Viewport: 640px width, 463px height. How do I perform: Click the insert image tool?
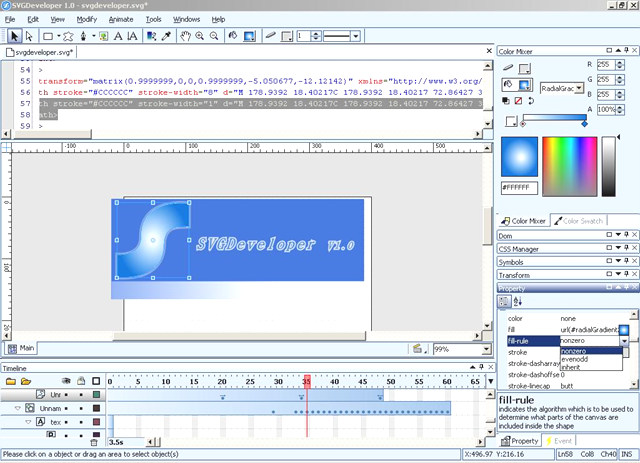[104, 36]
